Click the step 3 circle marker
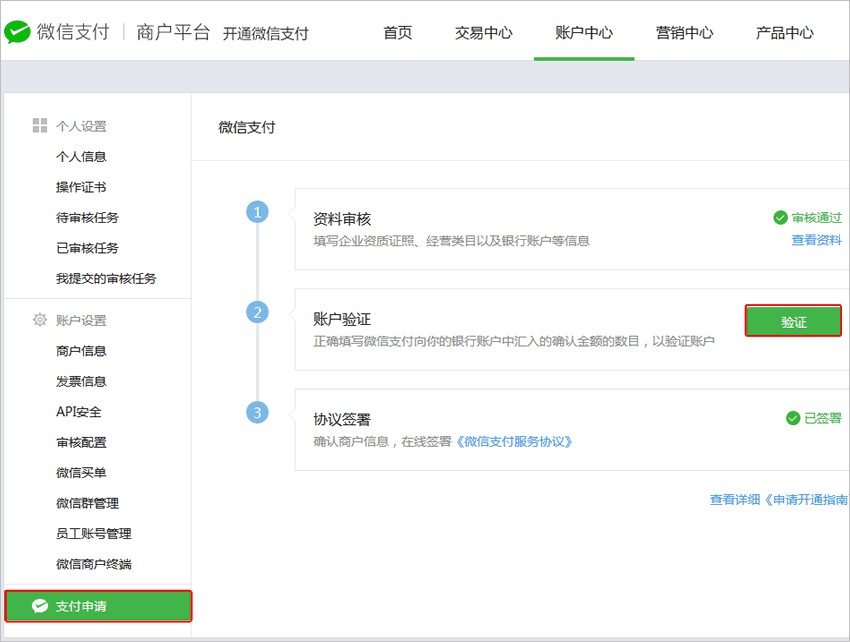This screenshot has width=850, height=642. (257, 413)
